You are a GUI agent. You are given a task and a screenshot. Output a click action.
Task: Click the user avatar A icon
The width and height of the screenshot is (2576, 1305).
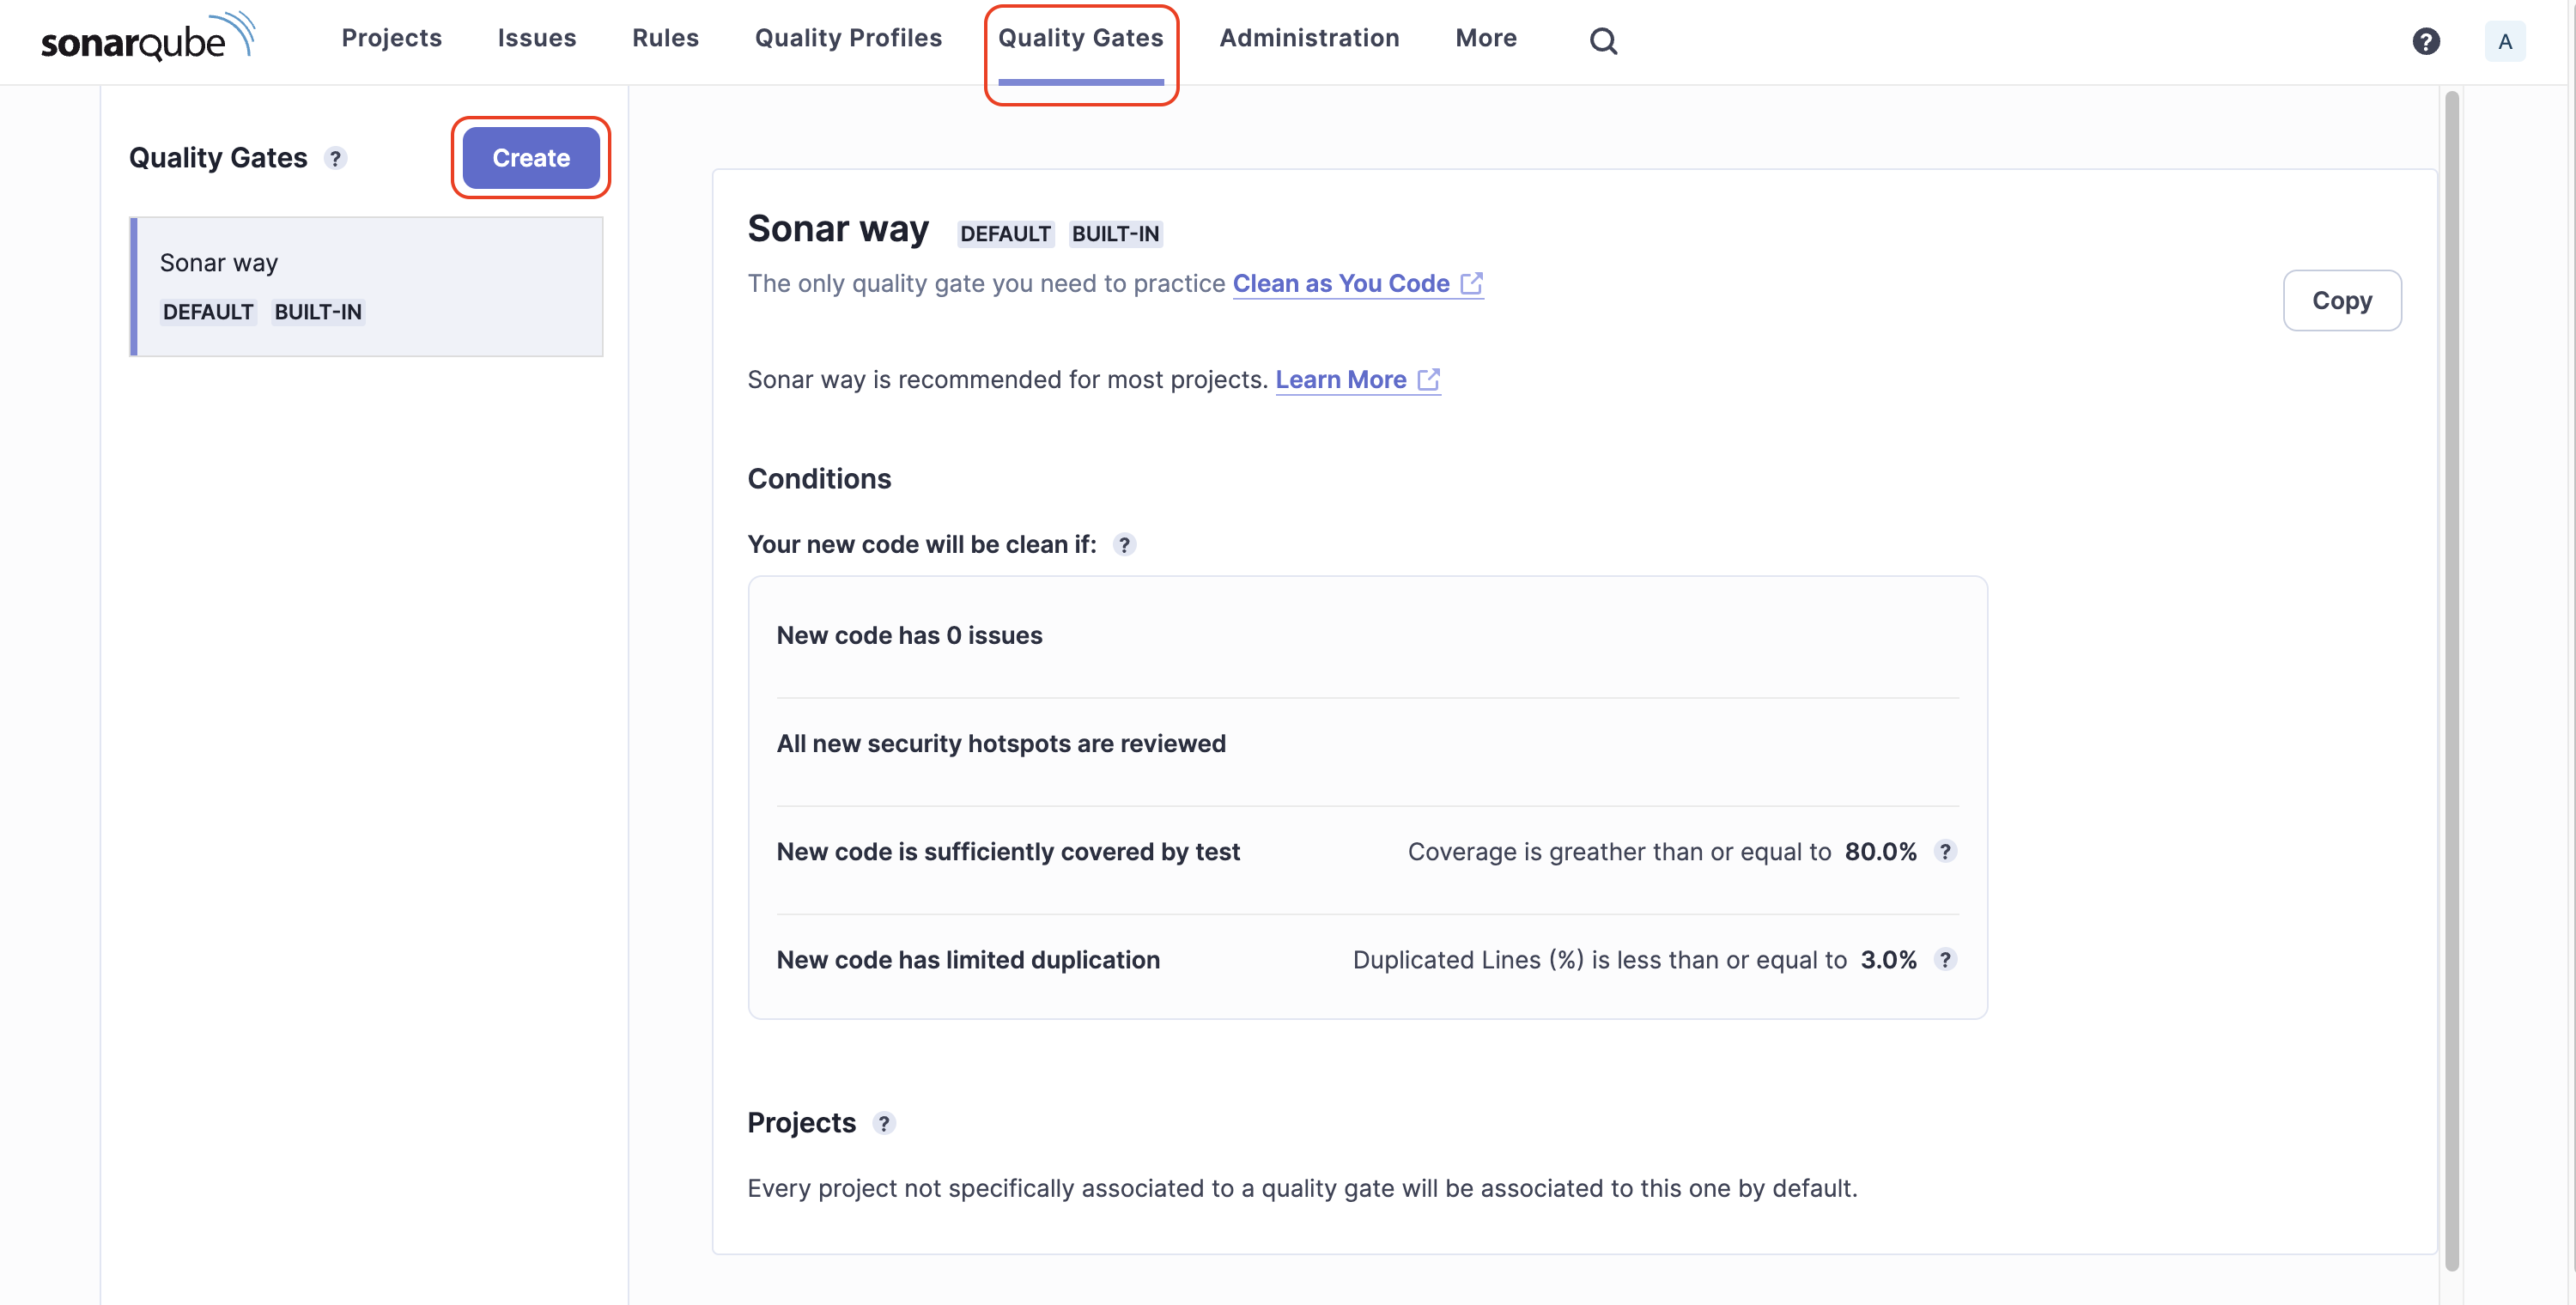point(2504,41)
